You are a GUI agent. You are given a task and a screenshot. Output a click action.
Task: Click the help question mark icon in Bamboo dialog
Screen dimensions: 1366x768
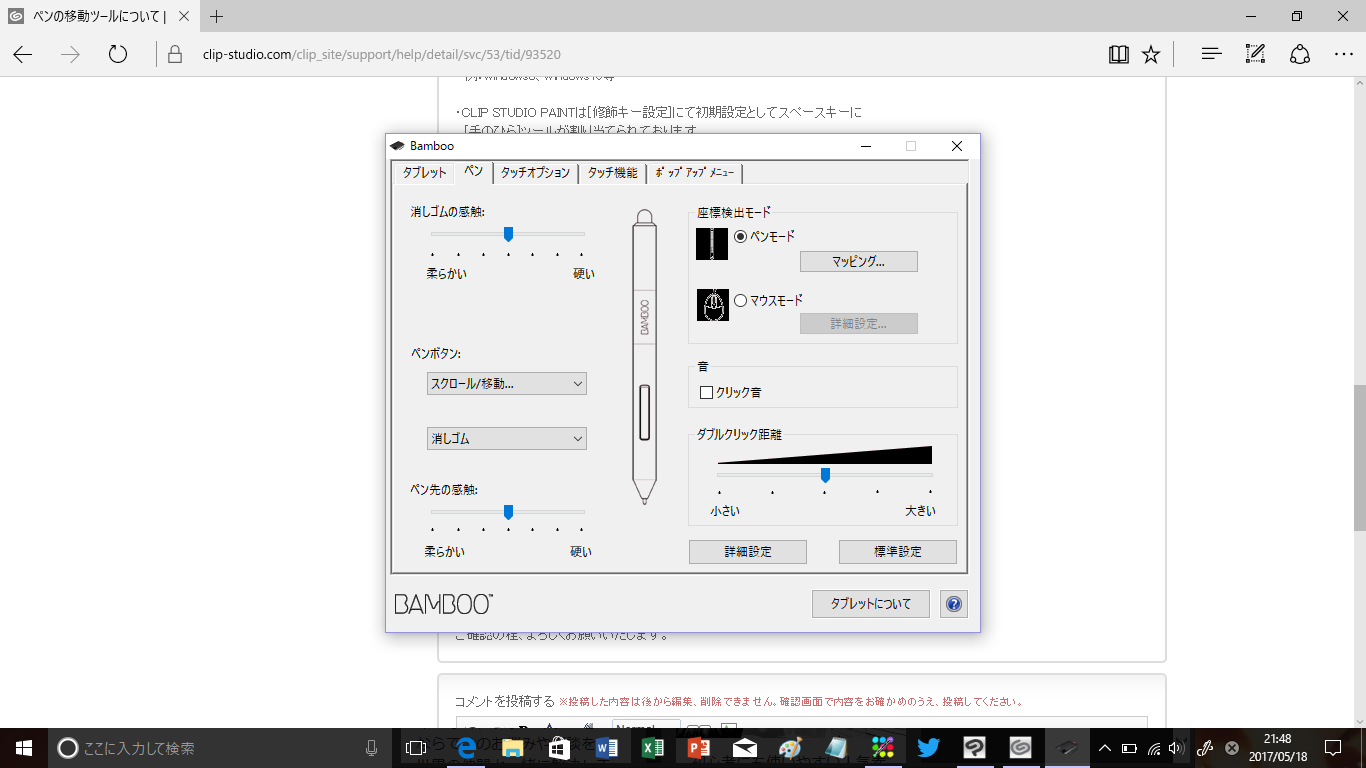(954, 604)
